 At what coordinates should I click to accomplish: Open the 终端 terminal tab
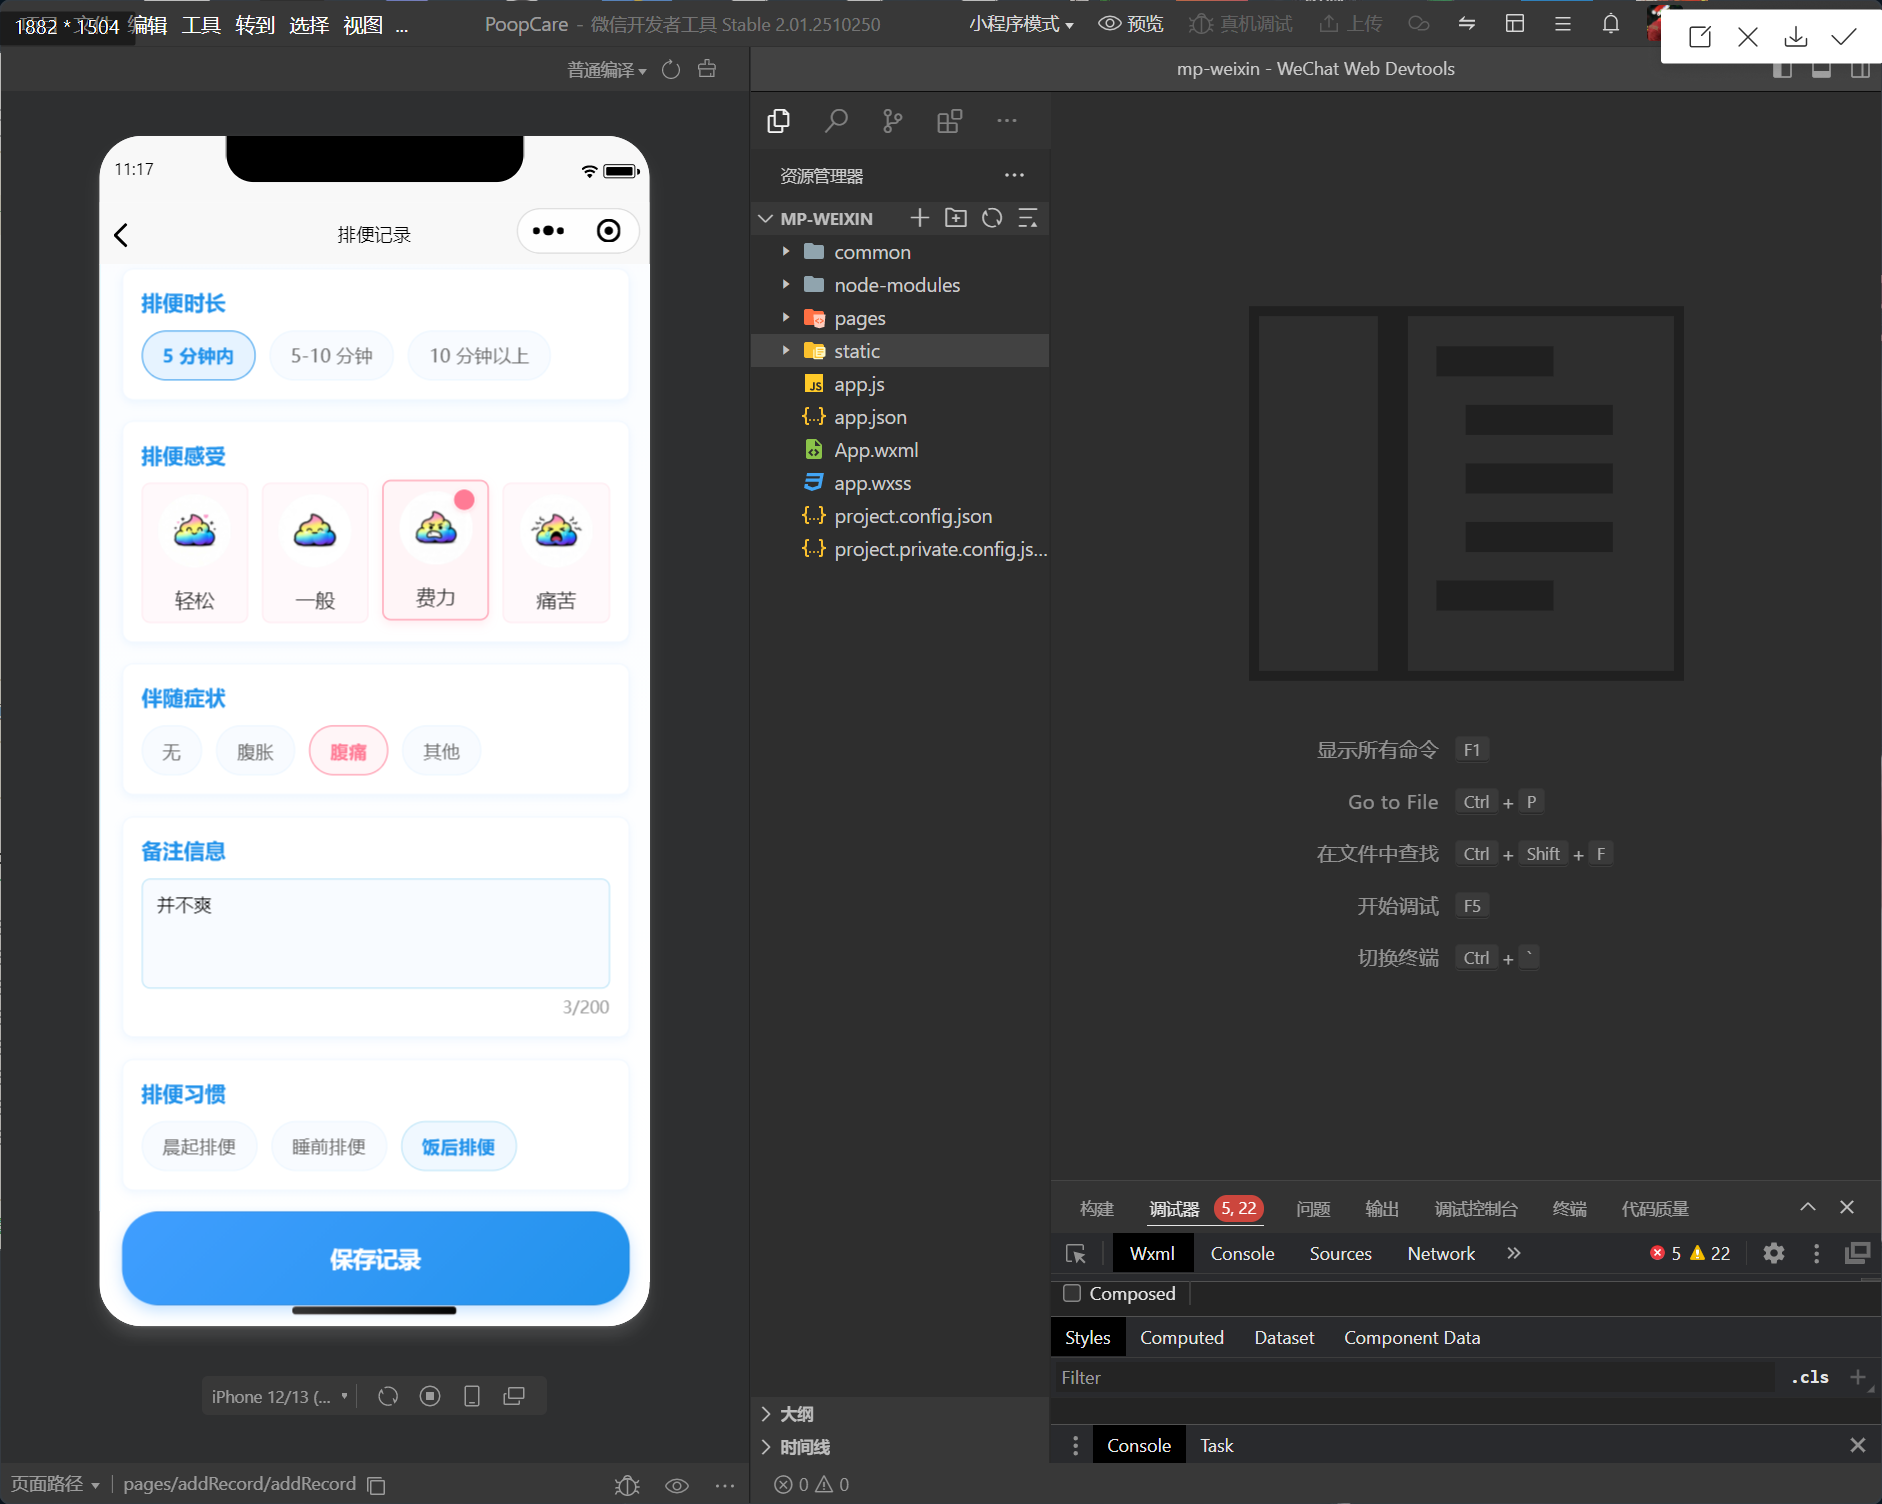click(x=1569, y=1209)
